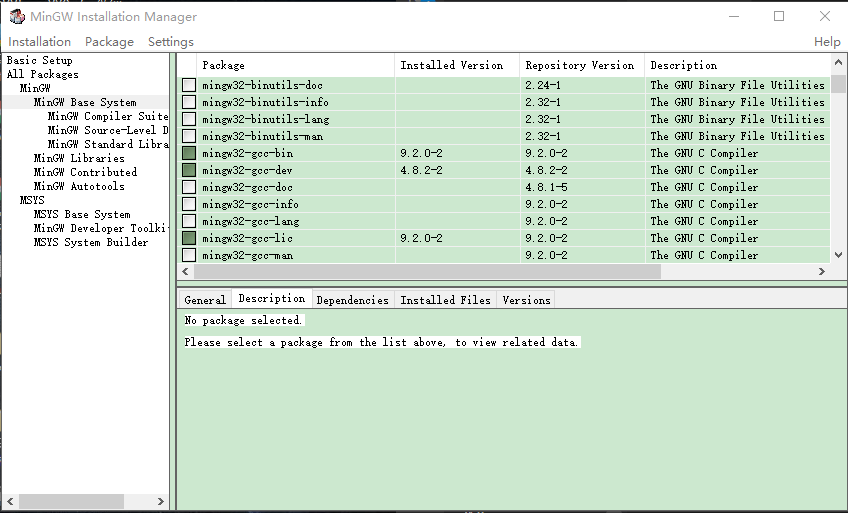This screenshot has height=513, width=848.
Task: Select the mingw32-gcc-man package name
Action: [x=248, y=255]
